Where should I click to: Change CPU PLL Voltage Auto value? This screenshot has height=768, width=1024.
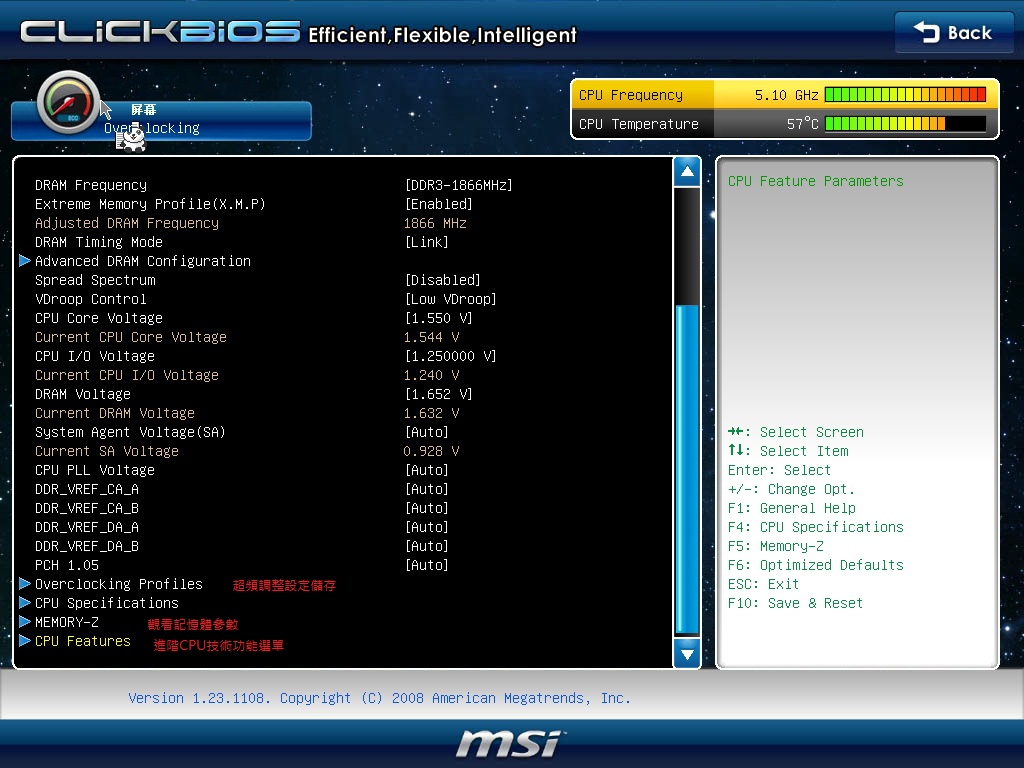pyautogui.click(x=426, y=470)
